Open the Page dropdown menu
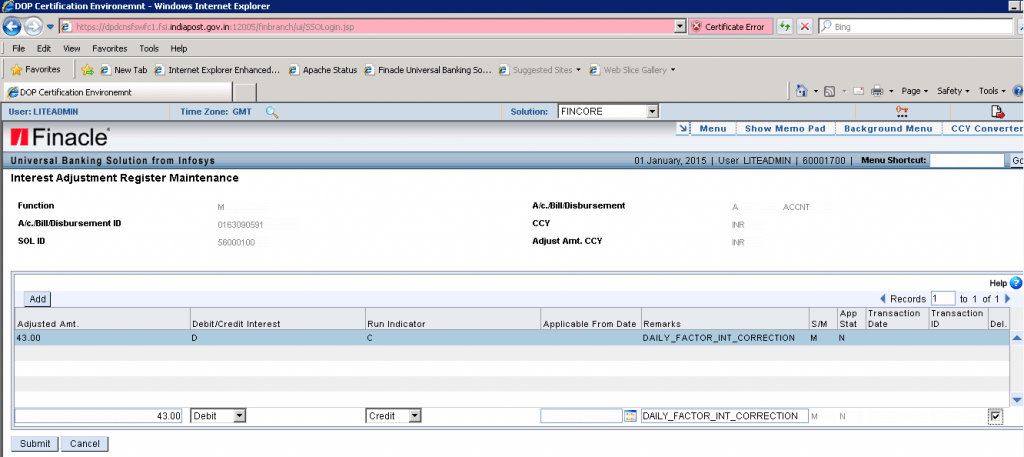This screenshot has height=457, width=1024. (x=915, y=91)
